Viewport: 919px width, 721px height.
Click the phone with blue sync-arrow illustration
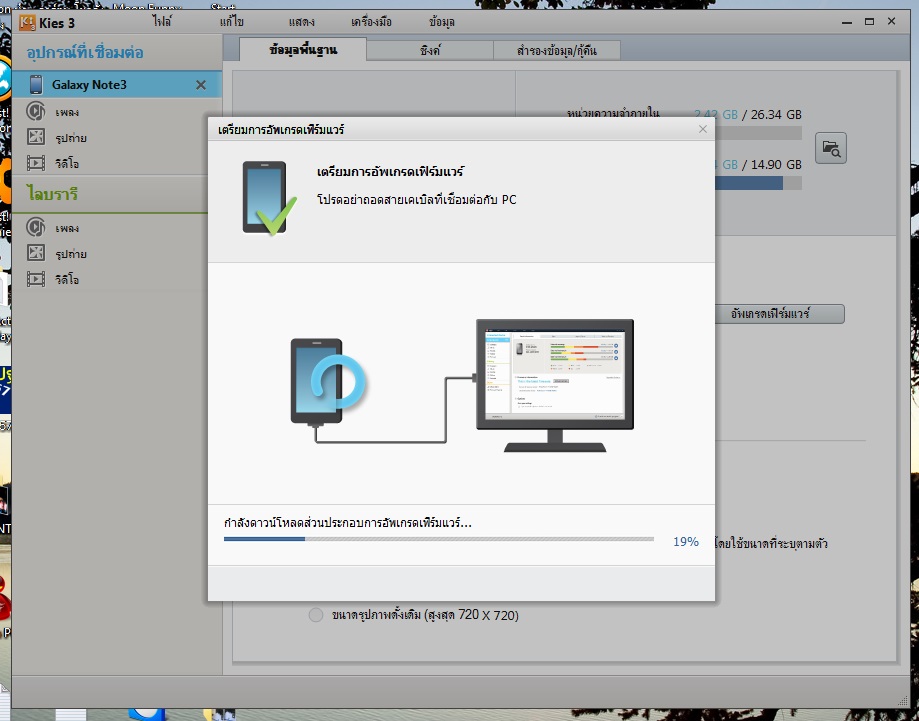(x=327, y=382)
